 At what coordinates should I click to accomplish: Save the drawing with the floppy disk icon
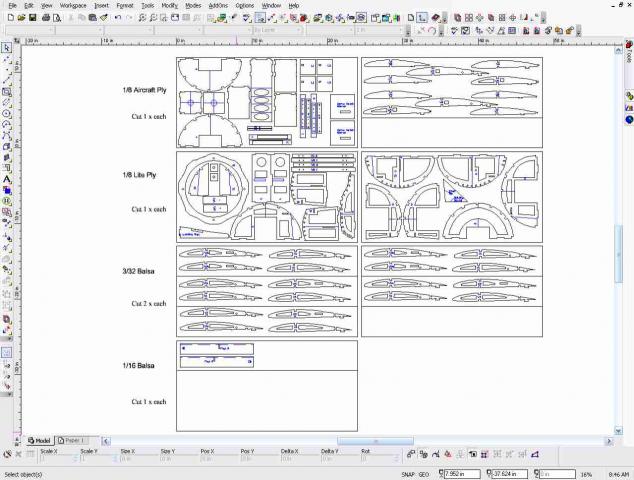(30, 17)
